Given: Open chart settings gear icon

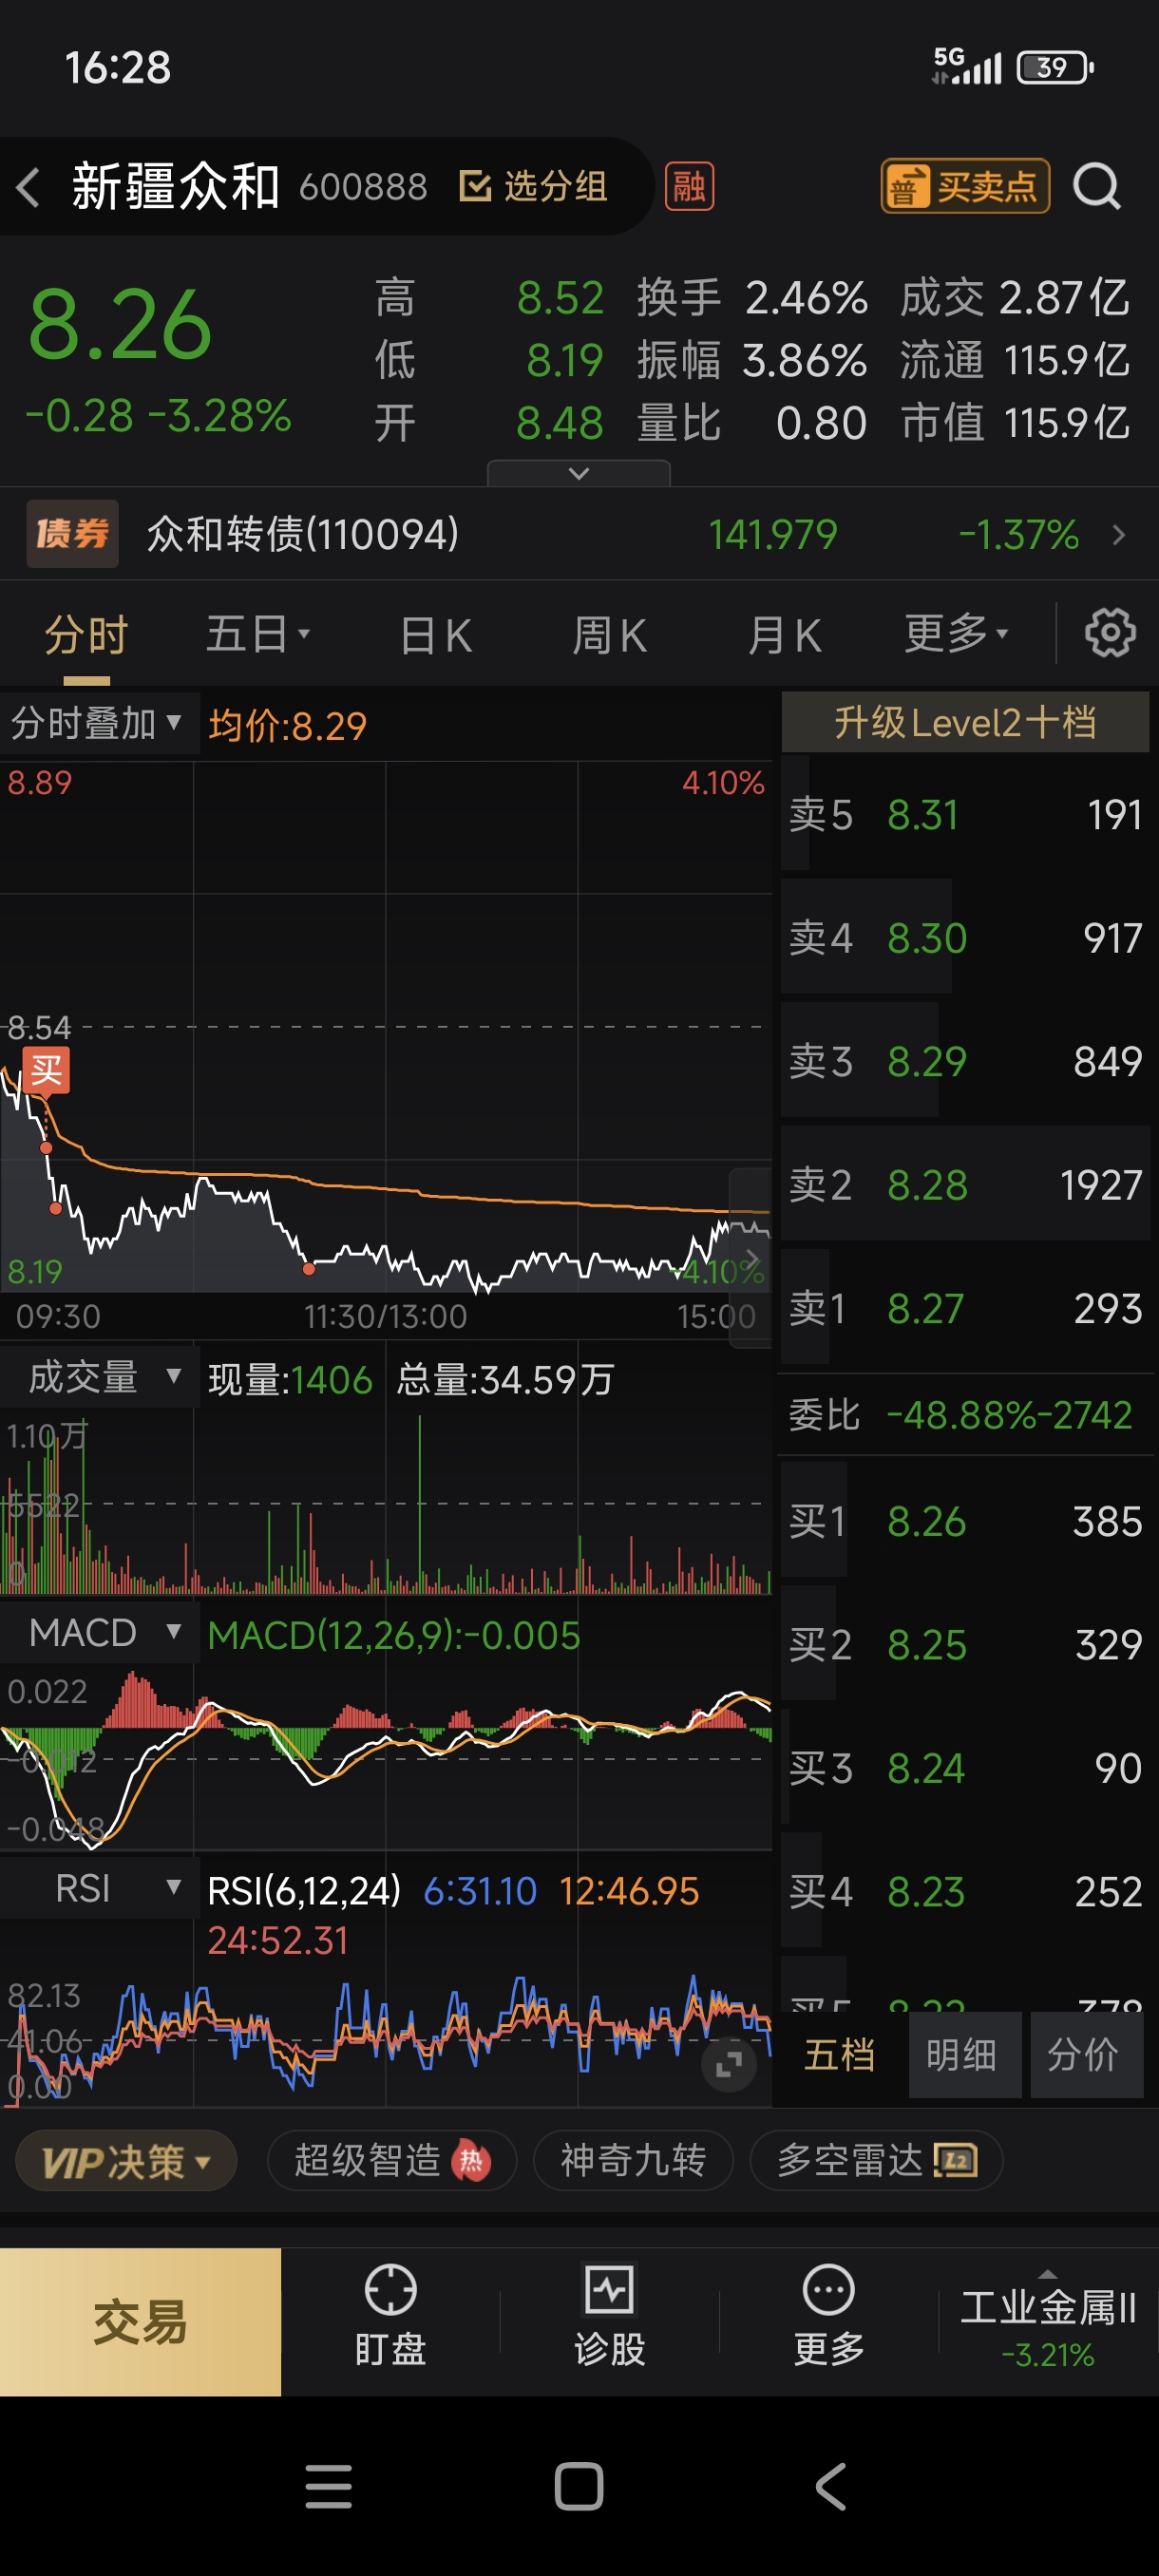Looking at the screenshot, I should 1110,633.
